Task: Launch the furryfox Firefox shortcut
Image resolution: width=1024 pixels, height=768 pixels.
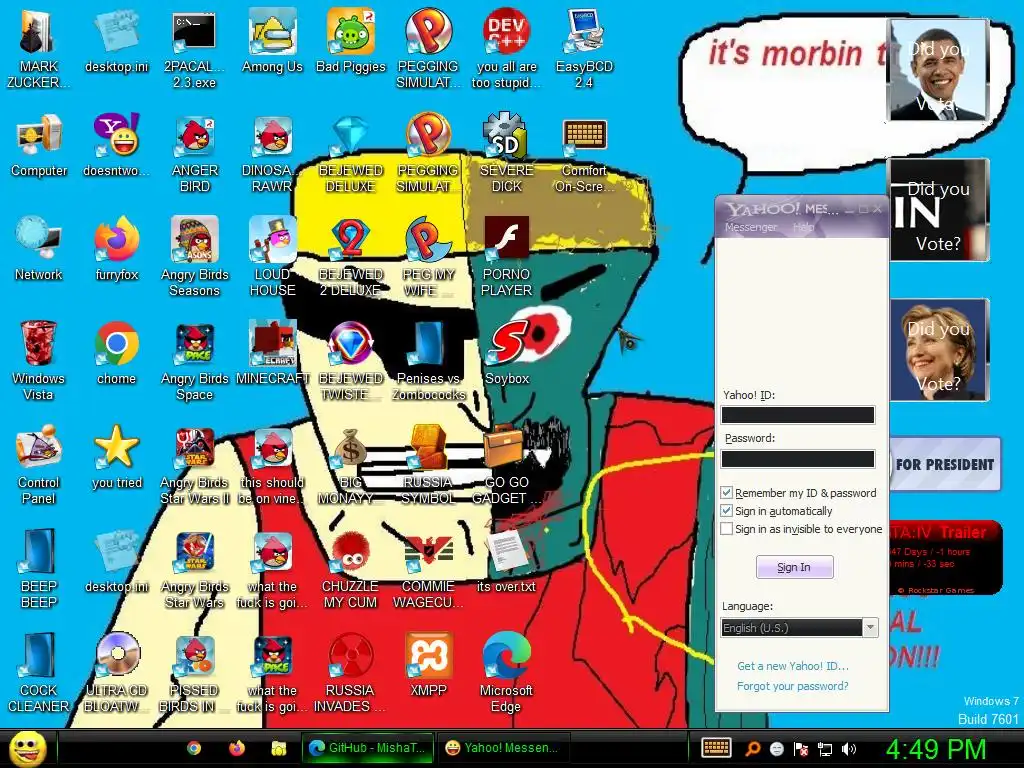Action: point(117,249)
